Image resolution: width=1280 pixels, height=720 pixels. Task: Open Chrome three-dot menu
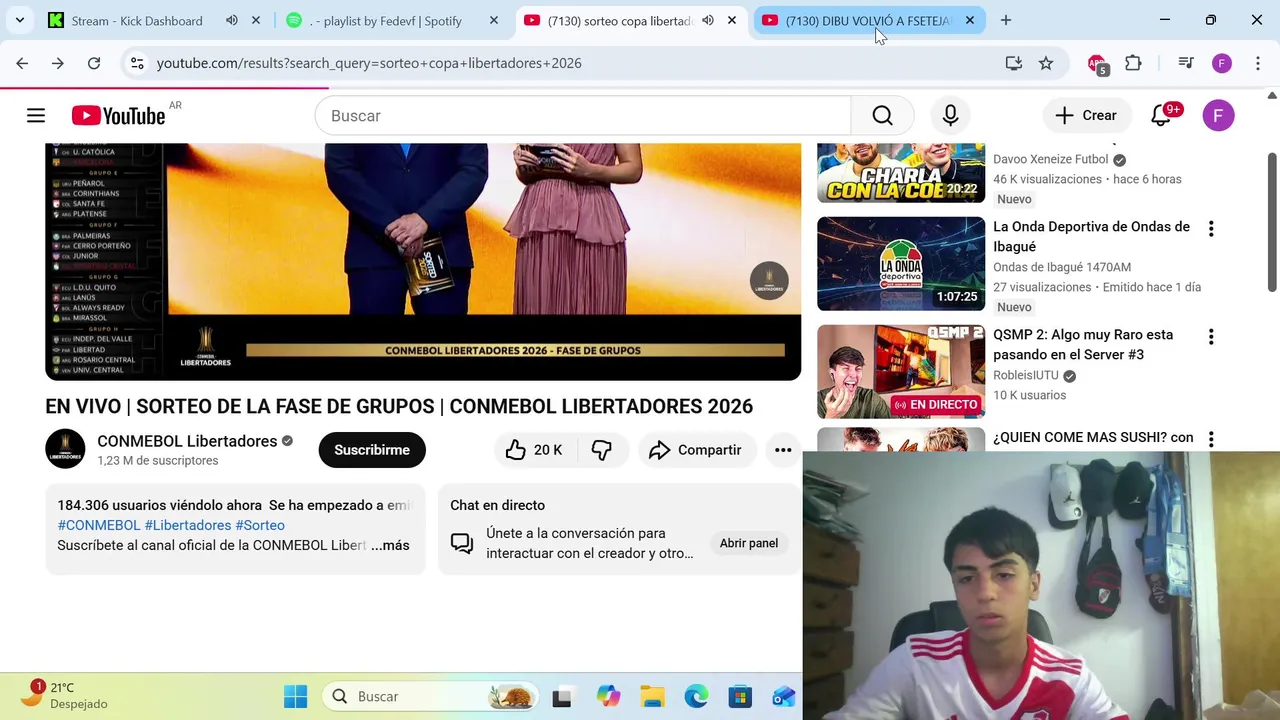[1258, 63]
